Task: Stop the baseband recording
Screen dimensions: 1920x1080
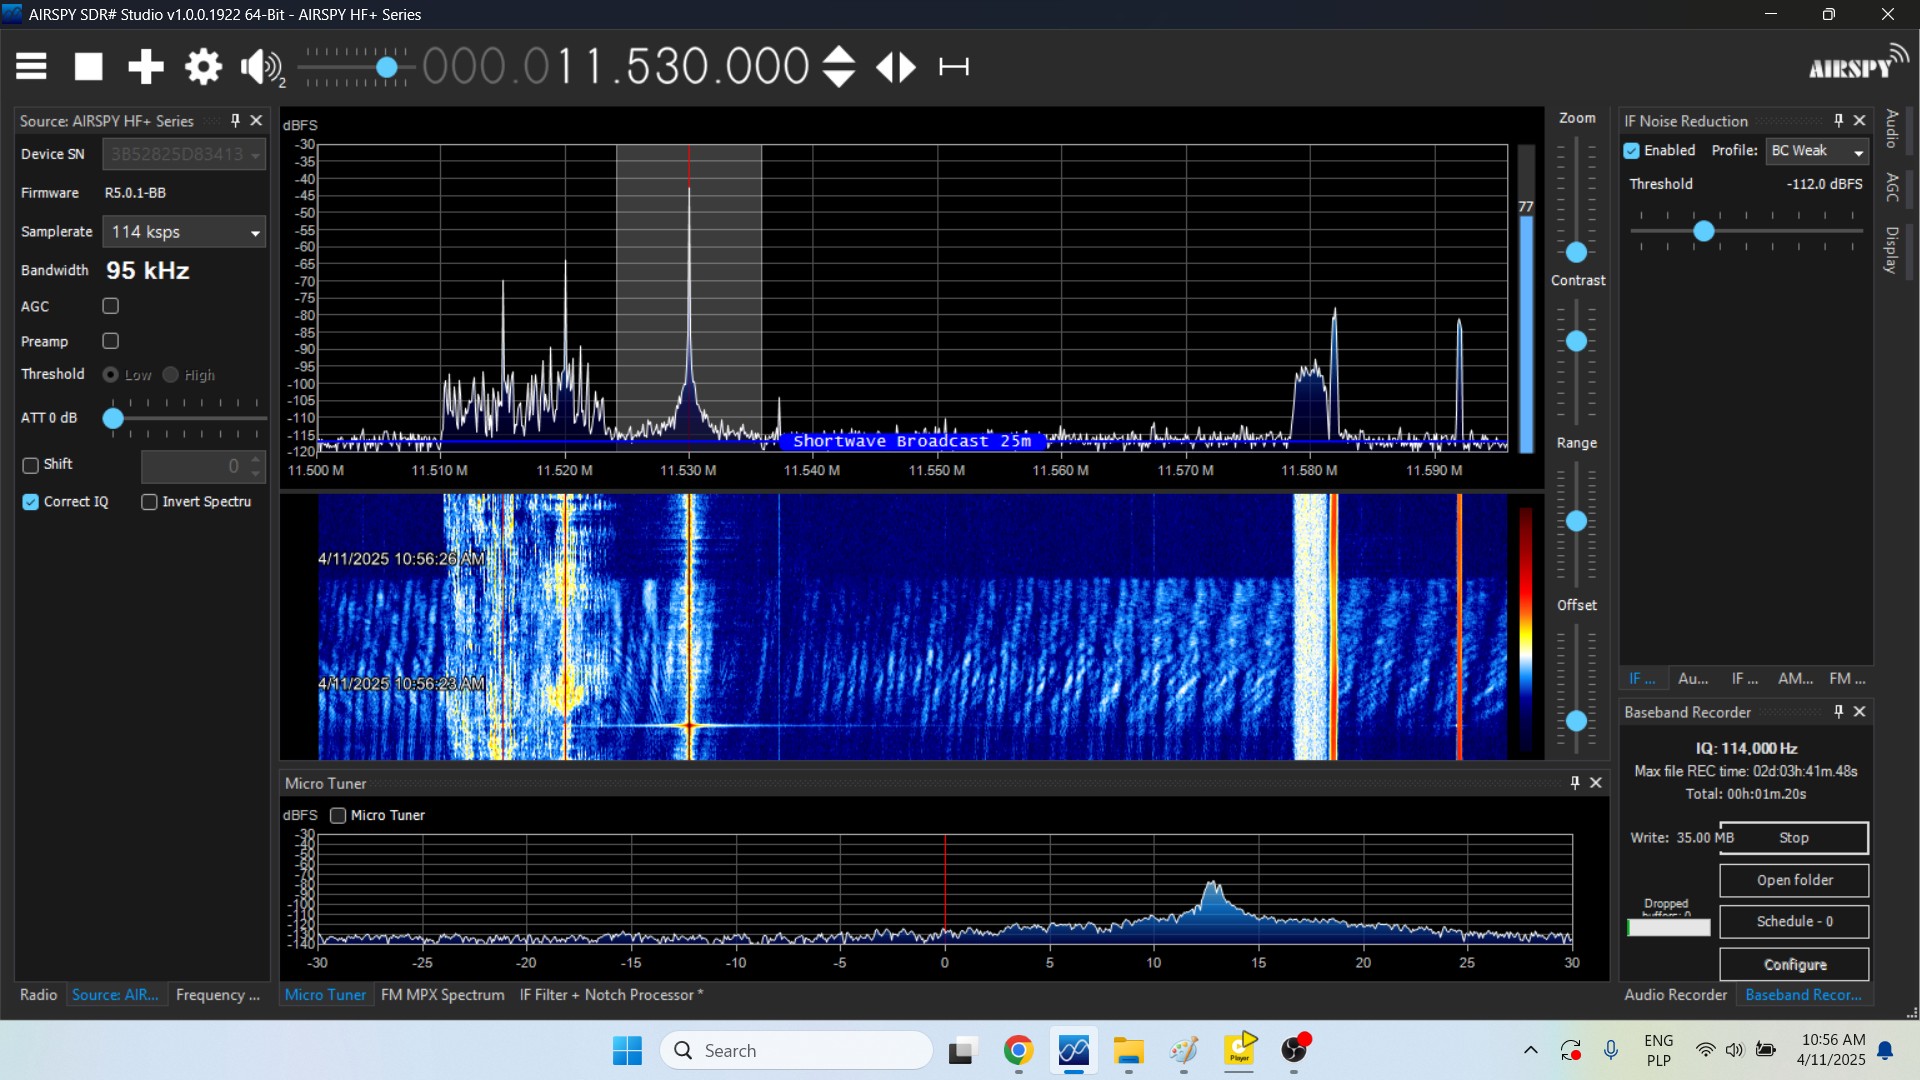Action: tap(1794, 838)
